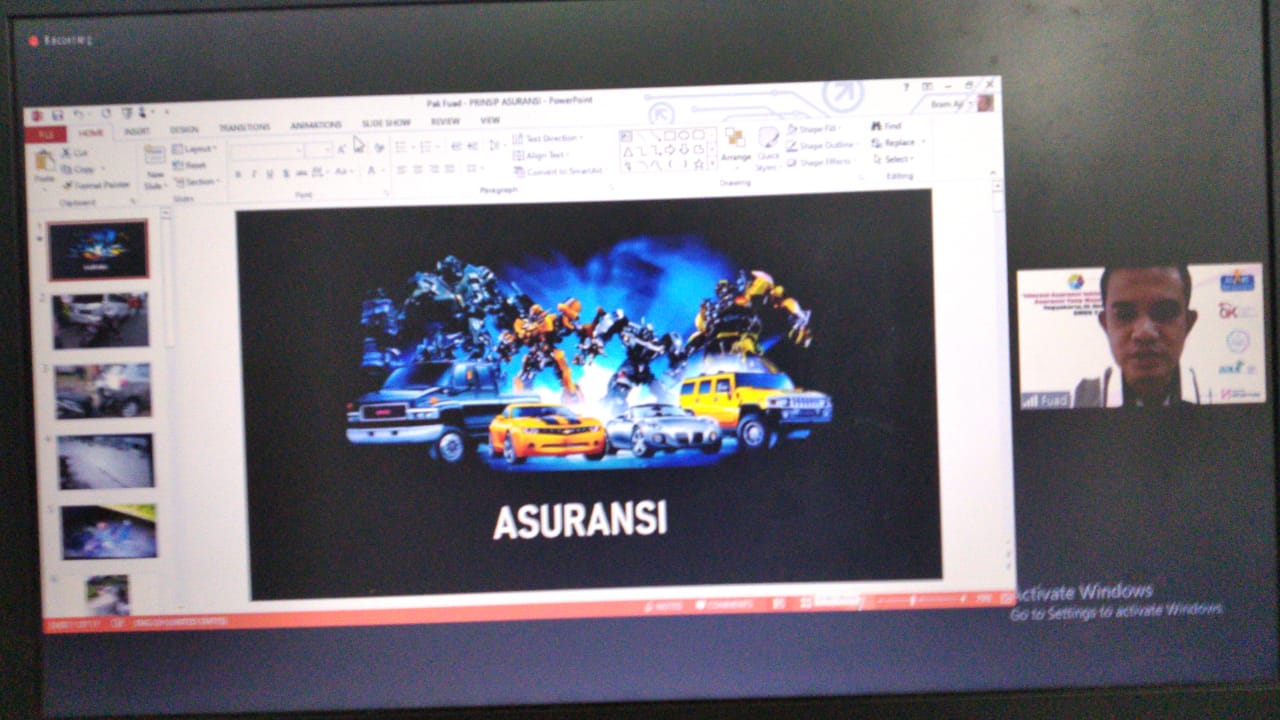Image resolution: width=1280 pixels, height=720 pixels.
Task: Open the Select dropdown in Editing
Action: click(x=893, y=158)
